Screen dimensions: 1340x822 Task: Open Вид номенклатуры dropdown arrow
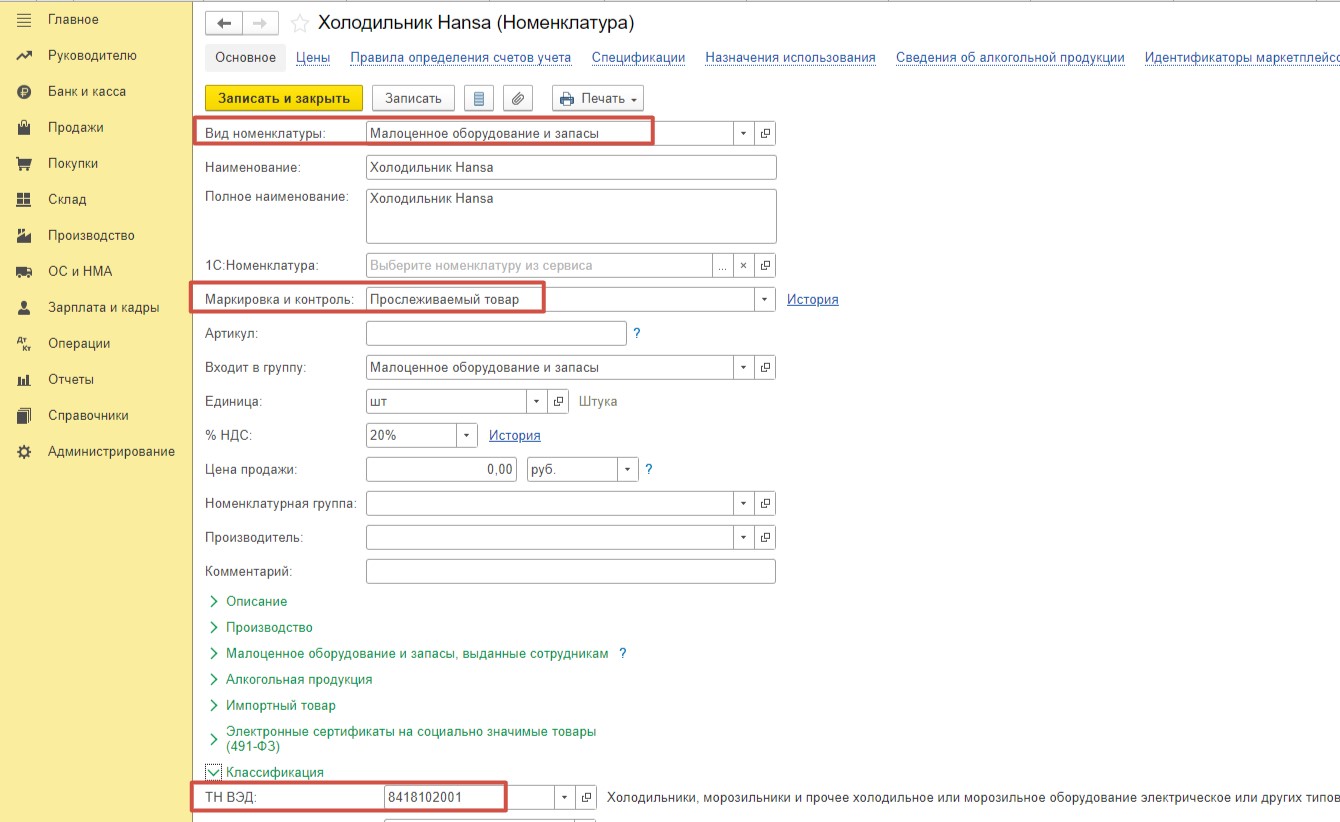pos(743,133)
